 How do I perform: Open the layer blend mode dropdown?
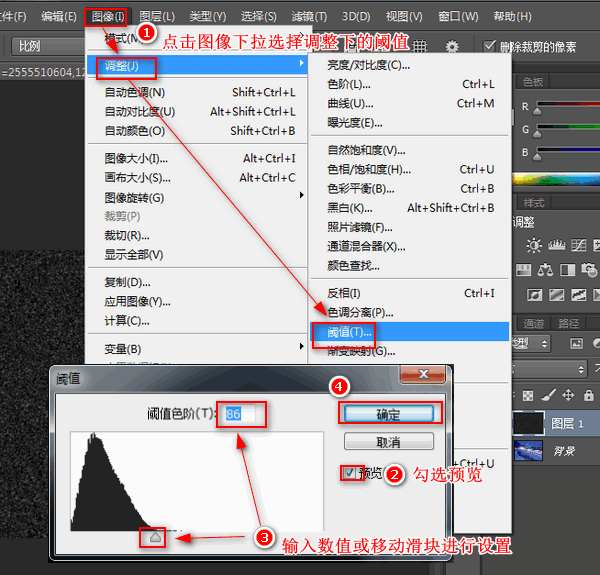549,369
